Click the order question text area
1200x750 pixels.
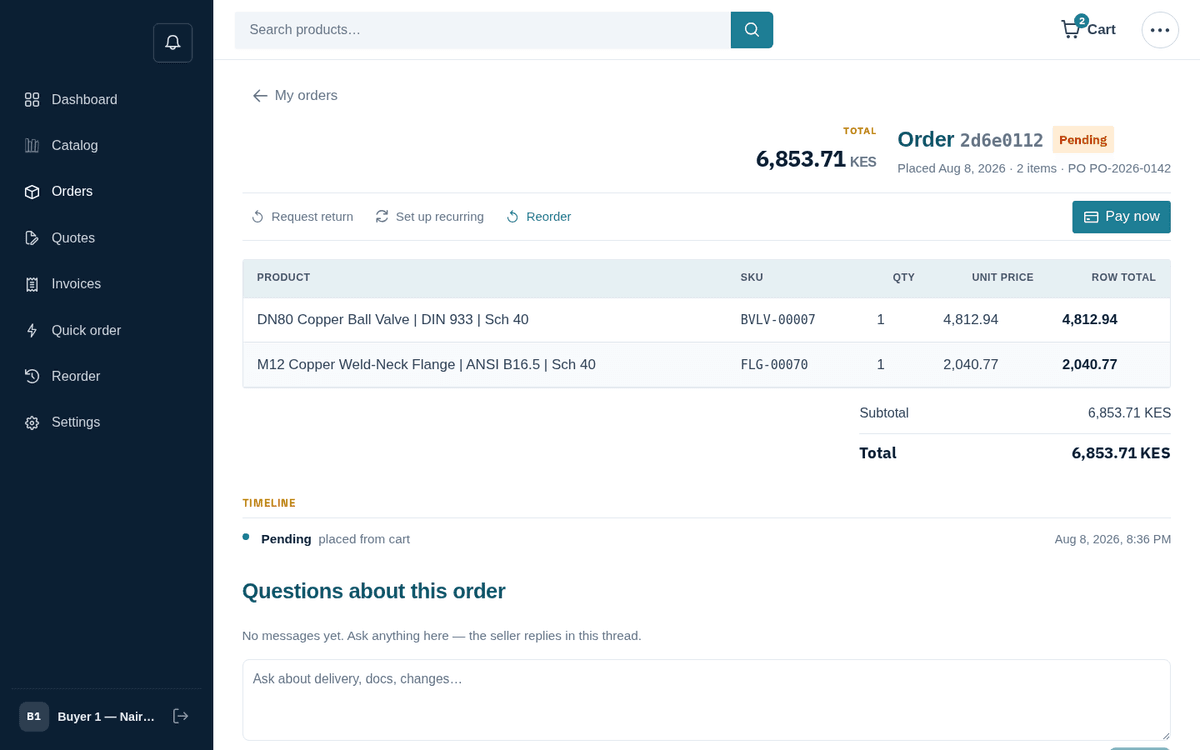[706, 700]
